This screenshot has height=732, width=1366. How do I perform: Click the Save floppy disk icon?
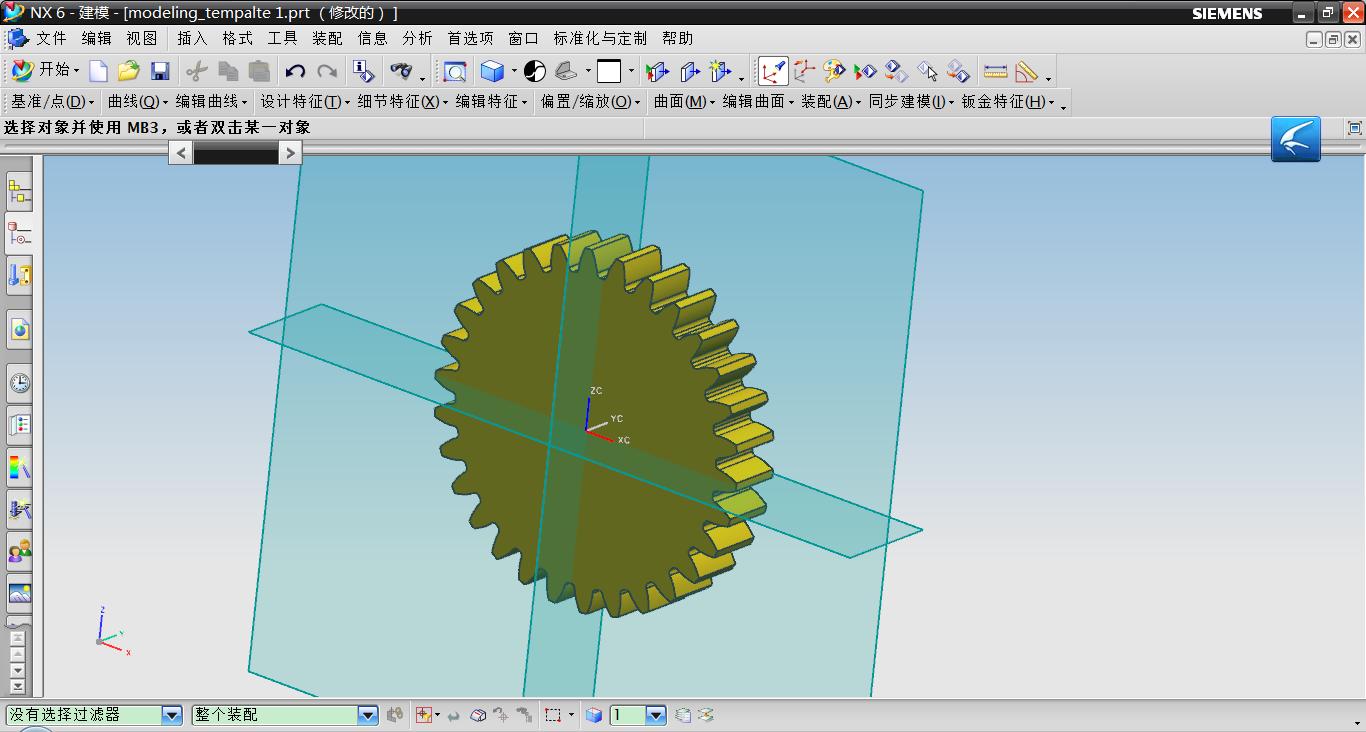(160, 71)
